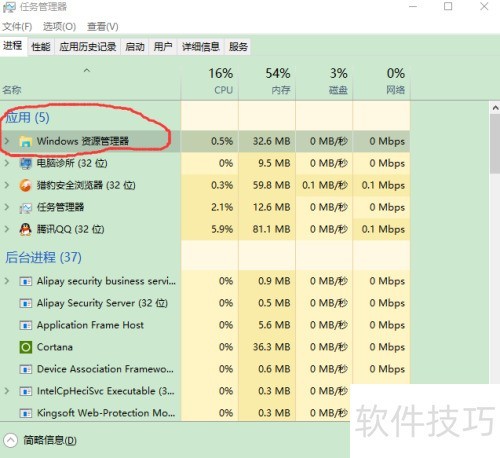Viewport: 500px width, 458px height.
Task: Click the 59.8 MB memory value
Action: tap(271, 185)
